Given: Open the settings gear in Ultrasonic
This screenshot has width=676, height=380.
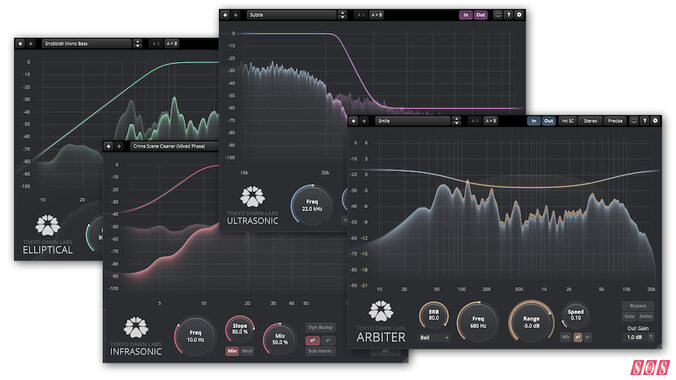Looking at the screenshot, I should 519,15.
